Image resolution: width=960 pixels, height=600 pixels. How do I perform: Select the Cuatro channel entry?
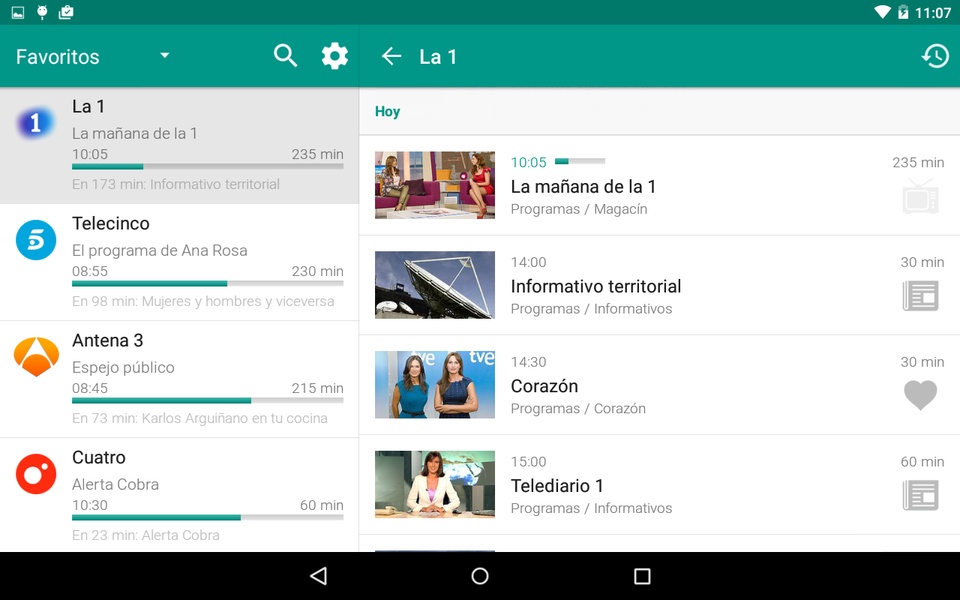pyautogui.click(x=179, y=495)
